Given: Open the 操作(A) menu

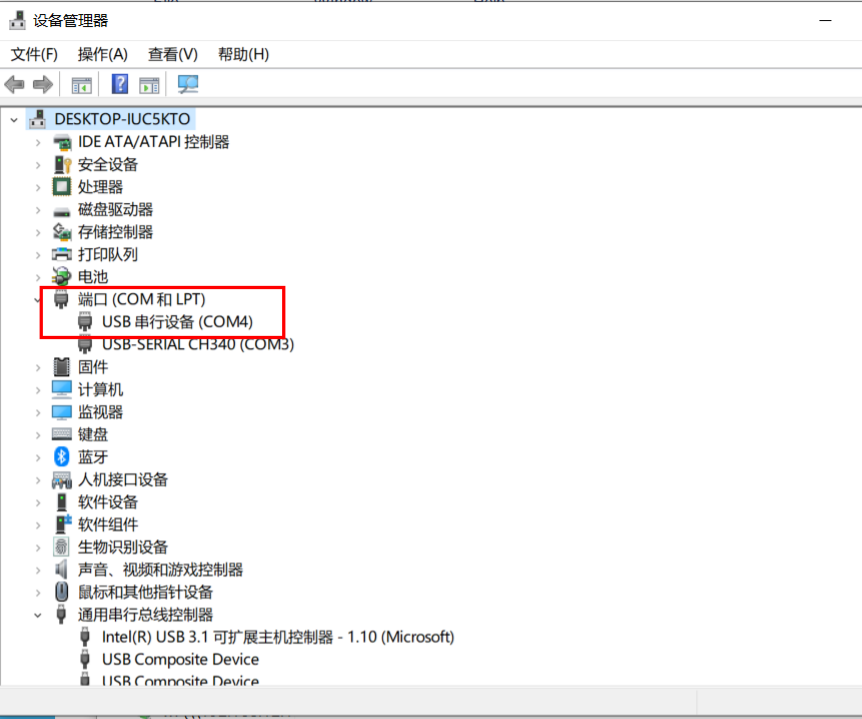Looking at the screenshot, I should (x=102, y=54).
